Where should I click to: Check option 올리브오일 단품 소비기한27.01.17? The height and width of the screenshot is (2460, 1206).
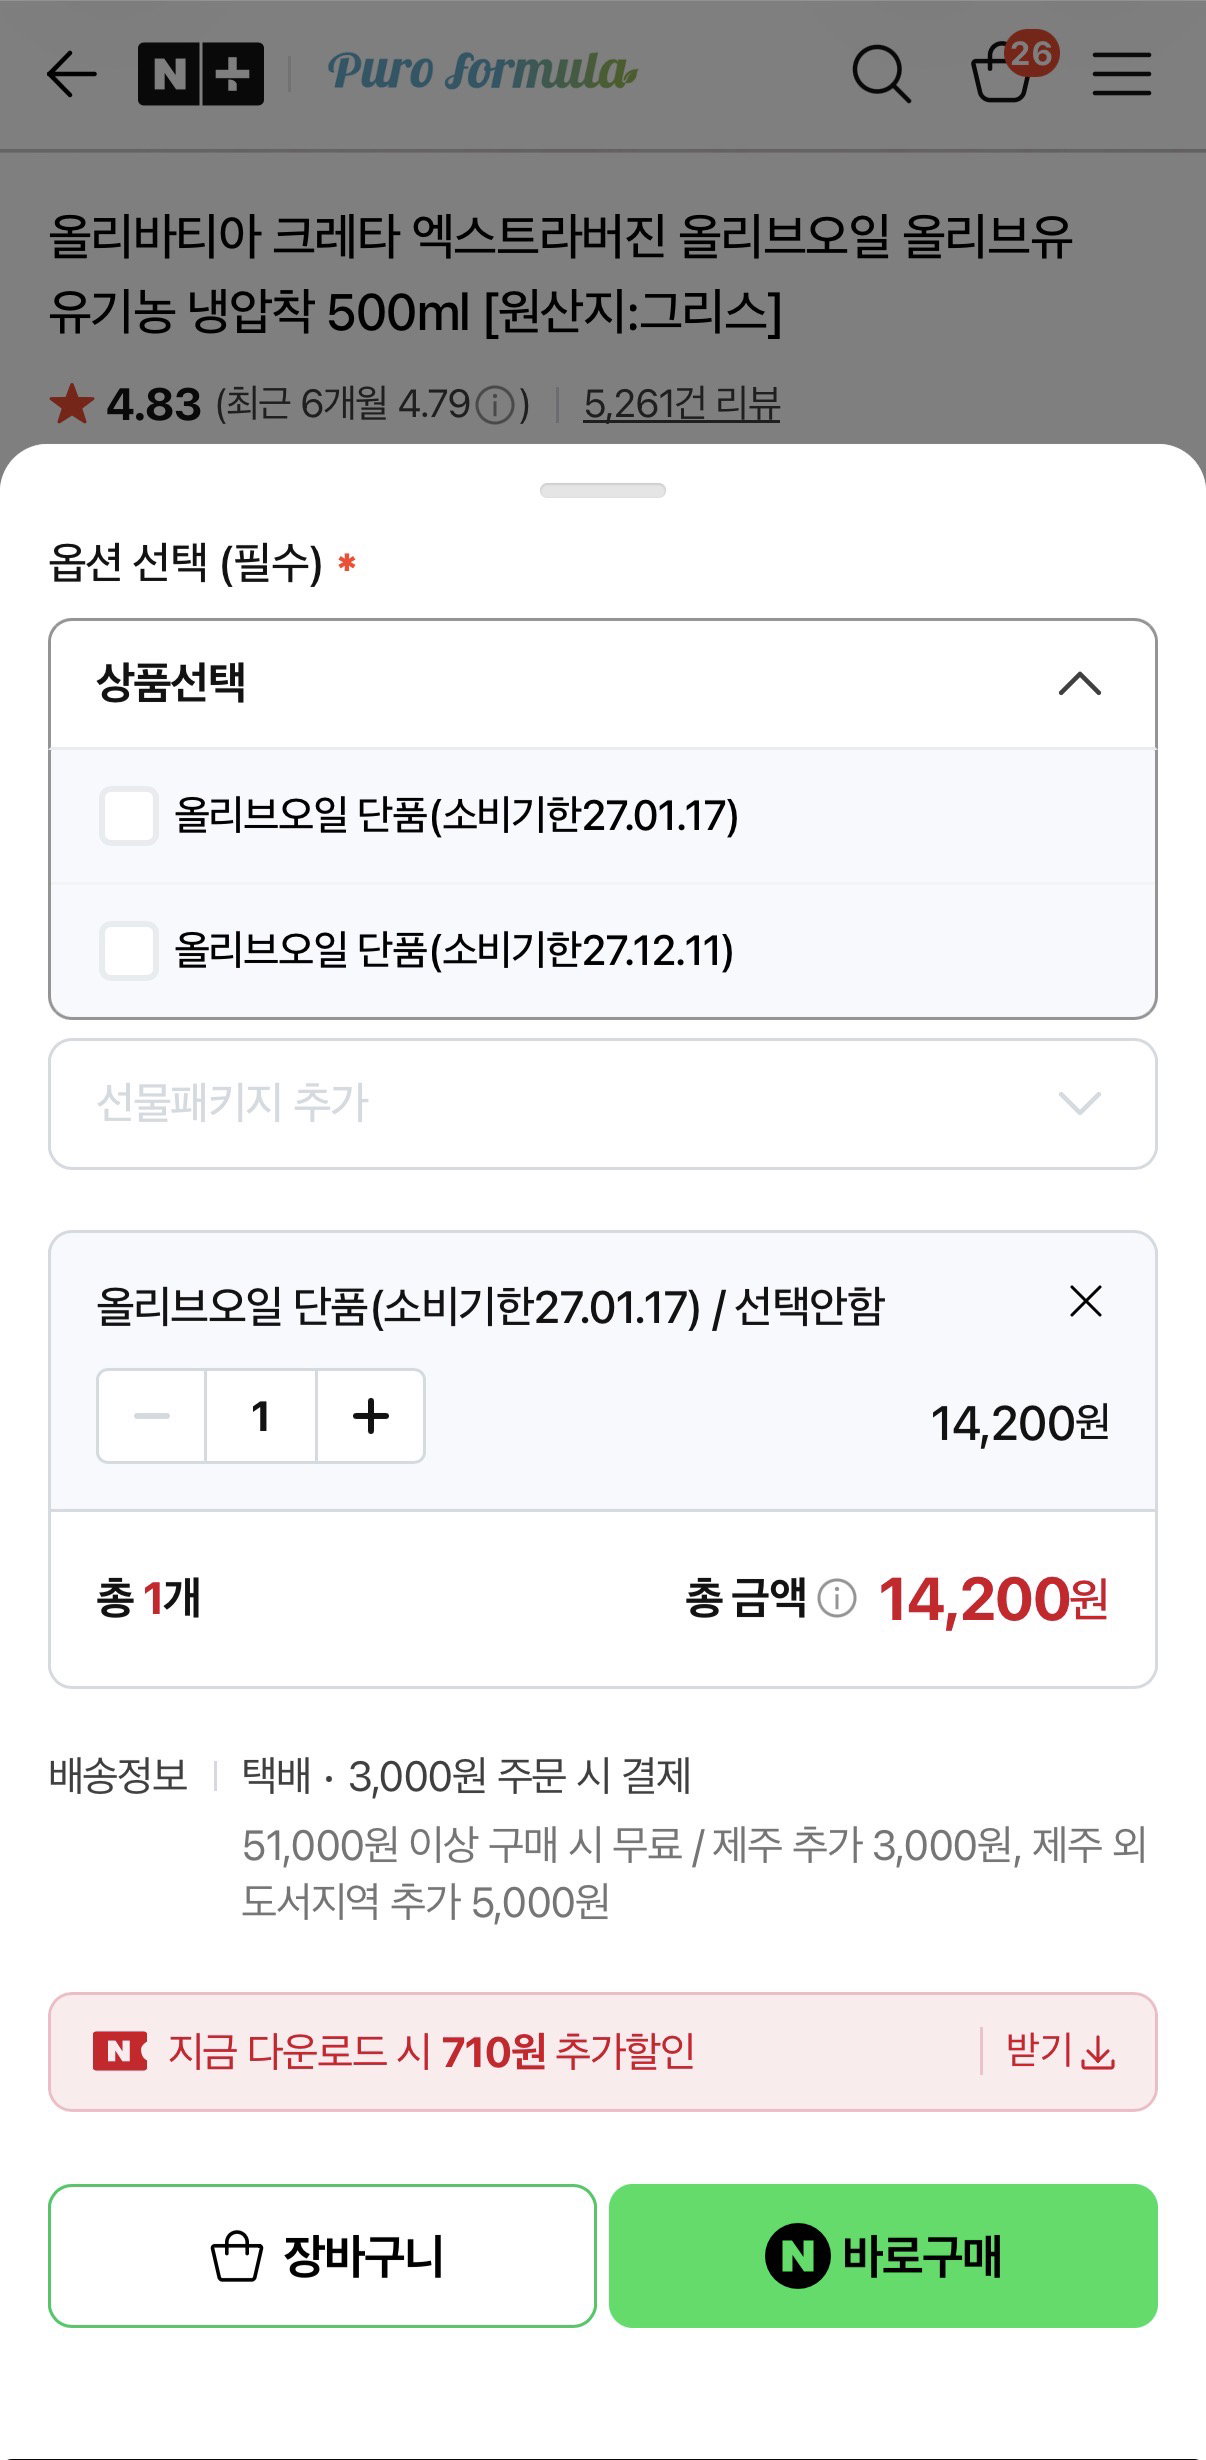click(128, 815)
